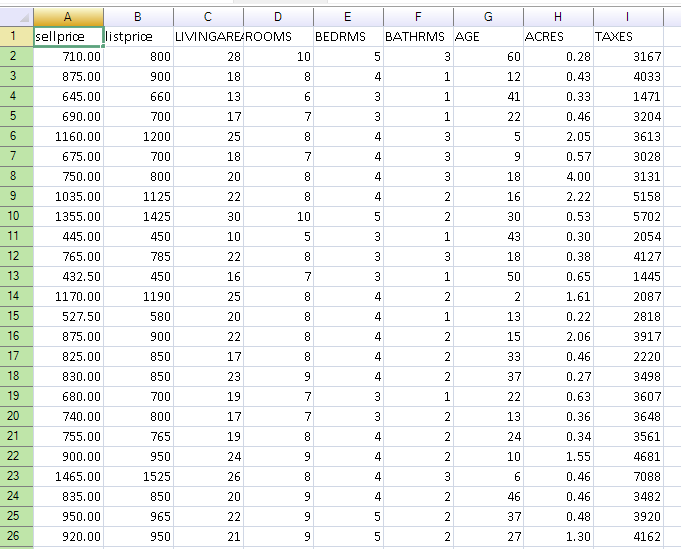
Task: Click the 'TAXES' header cell
Action: 628,36
